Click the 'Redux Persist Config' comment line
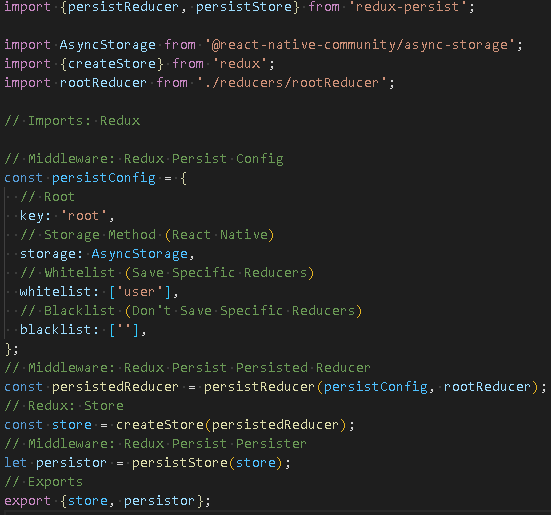The image size is (551, 515). (144, 159)
